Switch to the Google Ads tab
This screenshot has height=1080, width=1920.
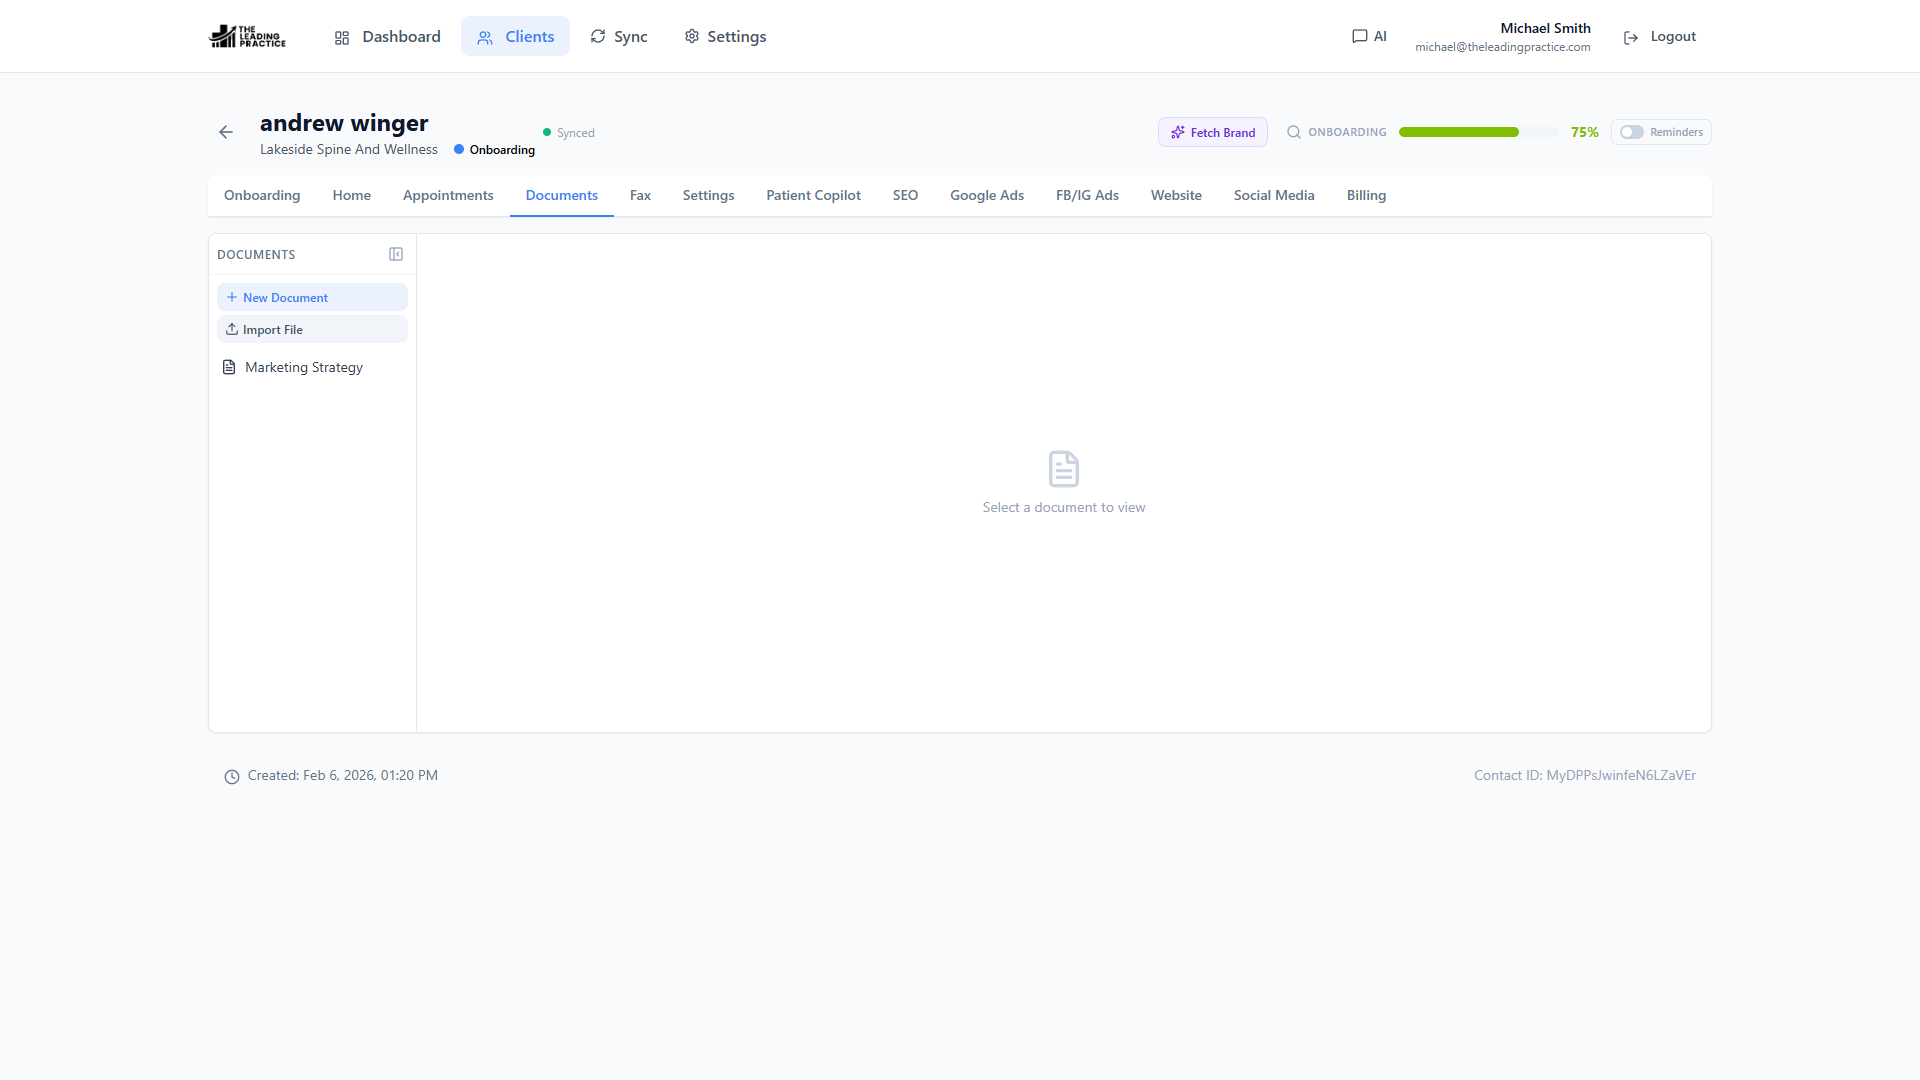987,195
